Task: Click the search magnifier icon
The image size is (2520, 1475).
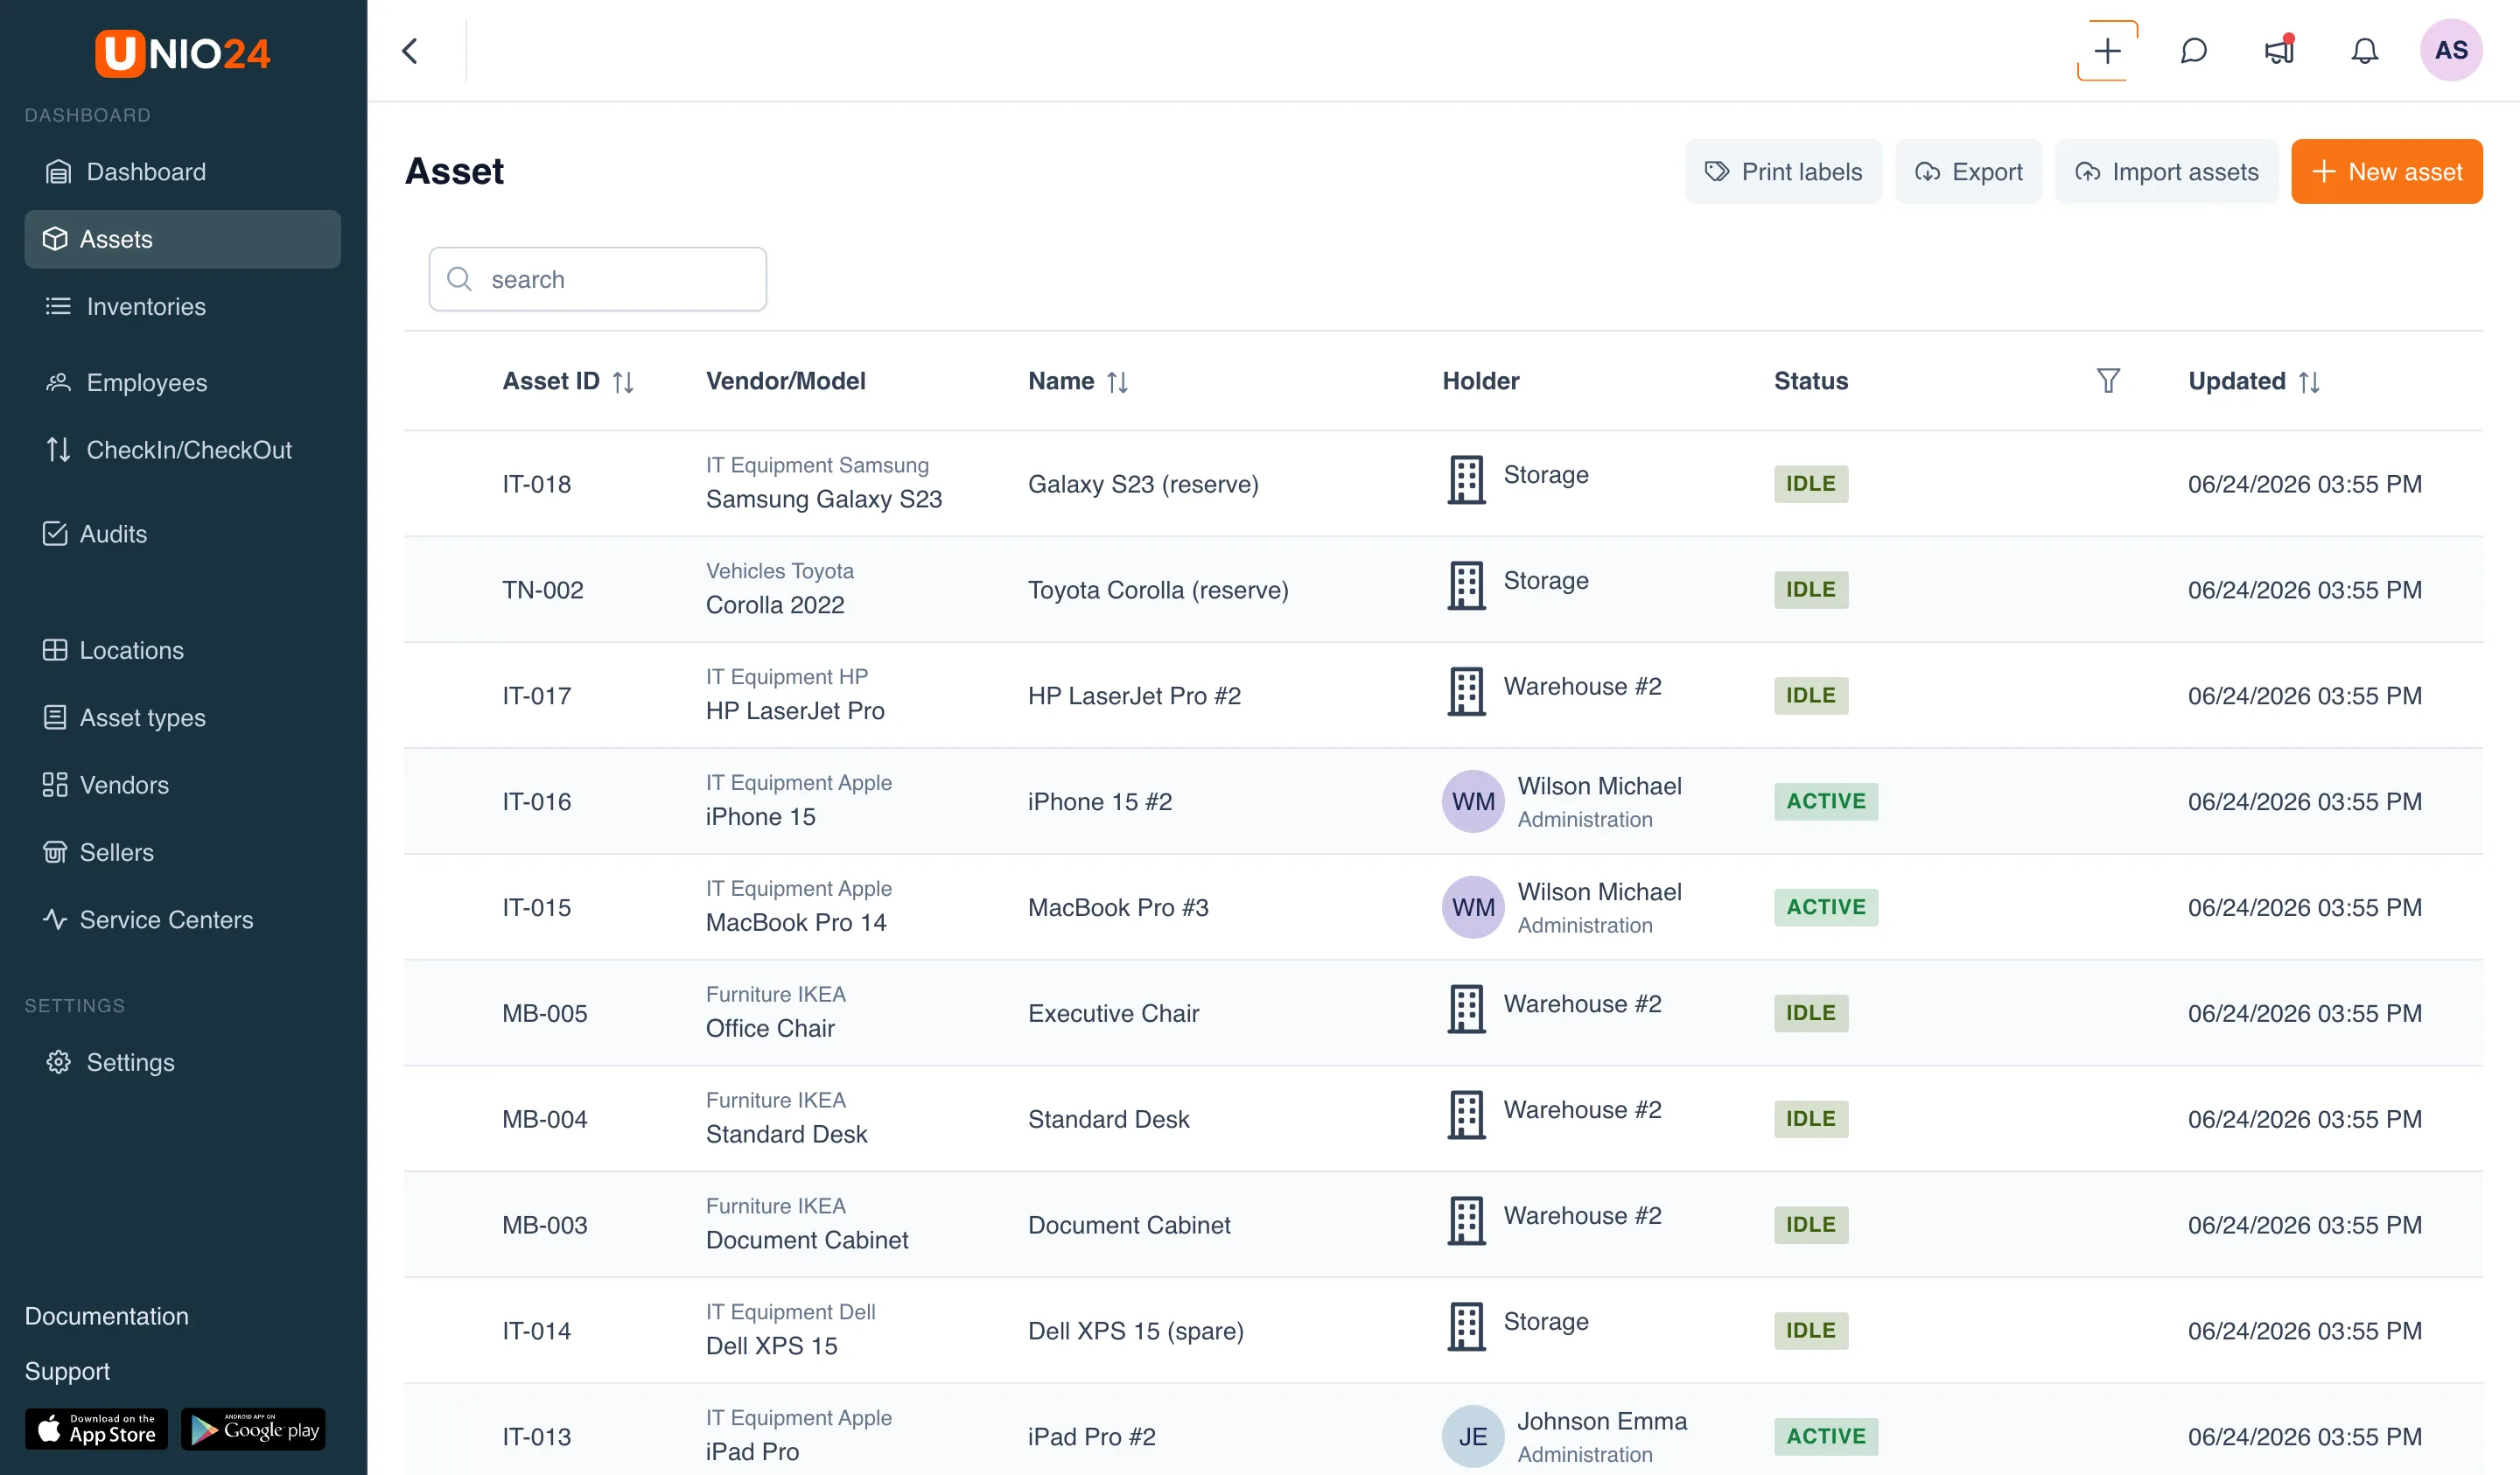Action: coord(459,279)
